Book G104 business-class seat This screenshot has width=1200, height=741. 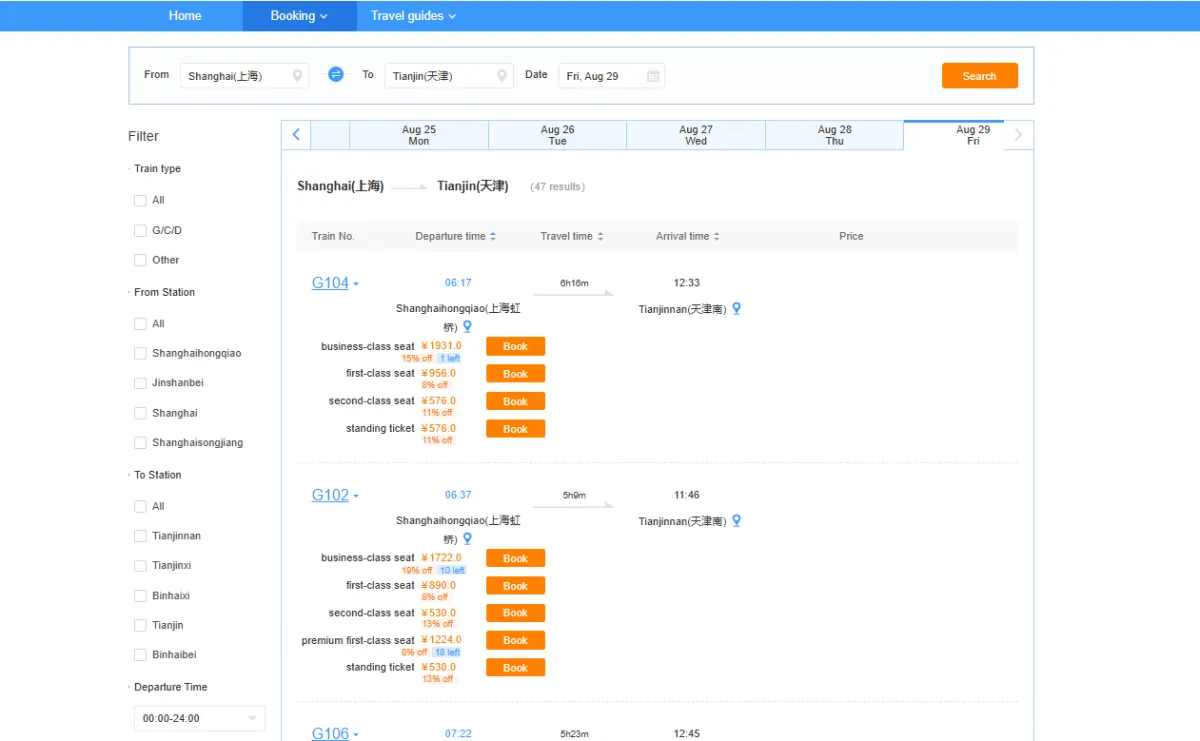pos(516,347)
